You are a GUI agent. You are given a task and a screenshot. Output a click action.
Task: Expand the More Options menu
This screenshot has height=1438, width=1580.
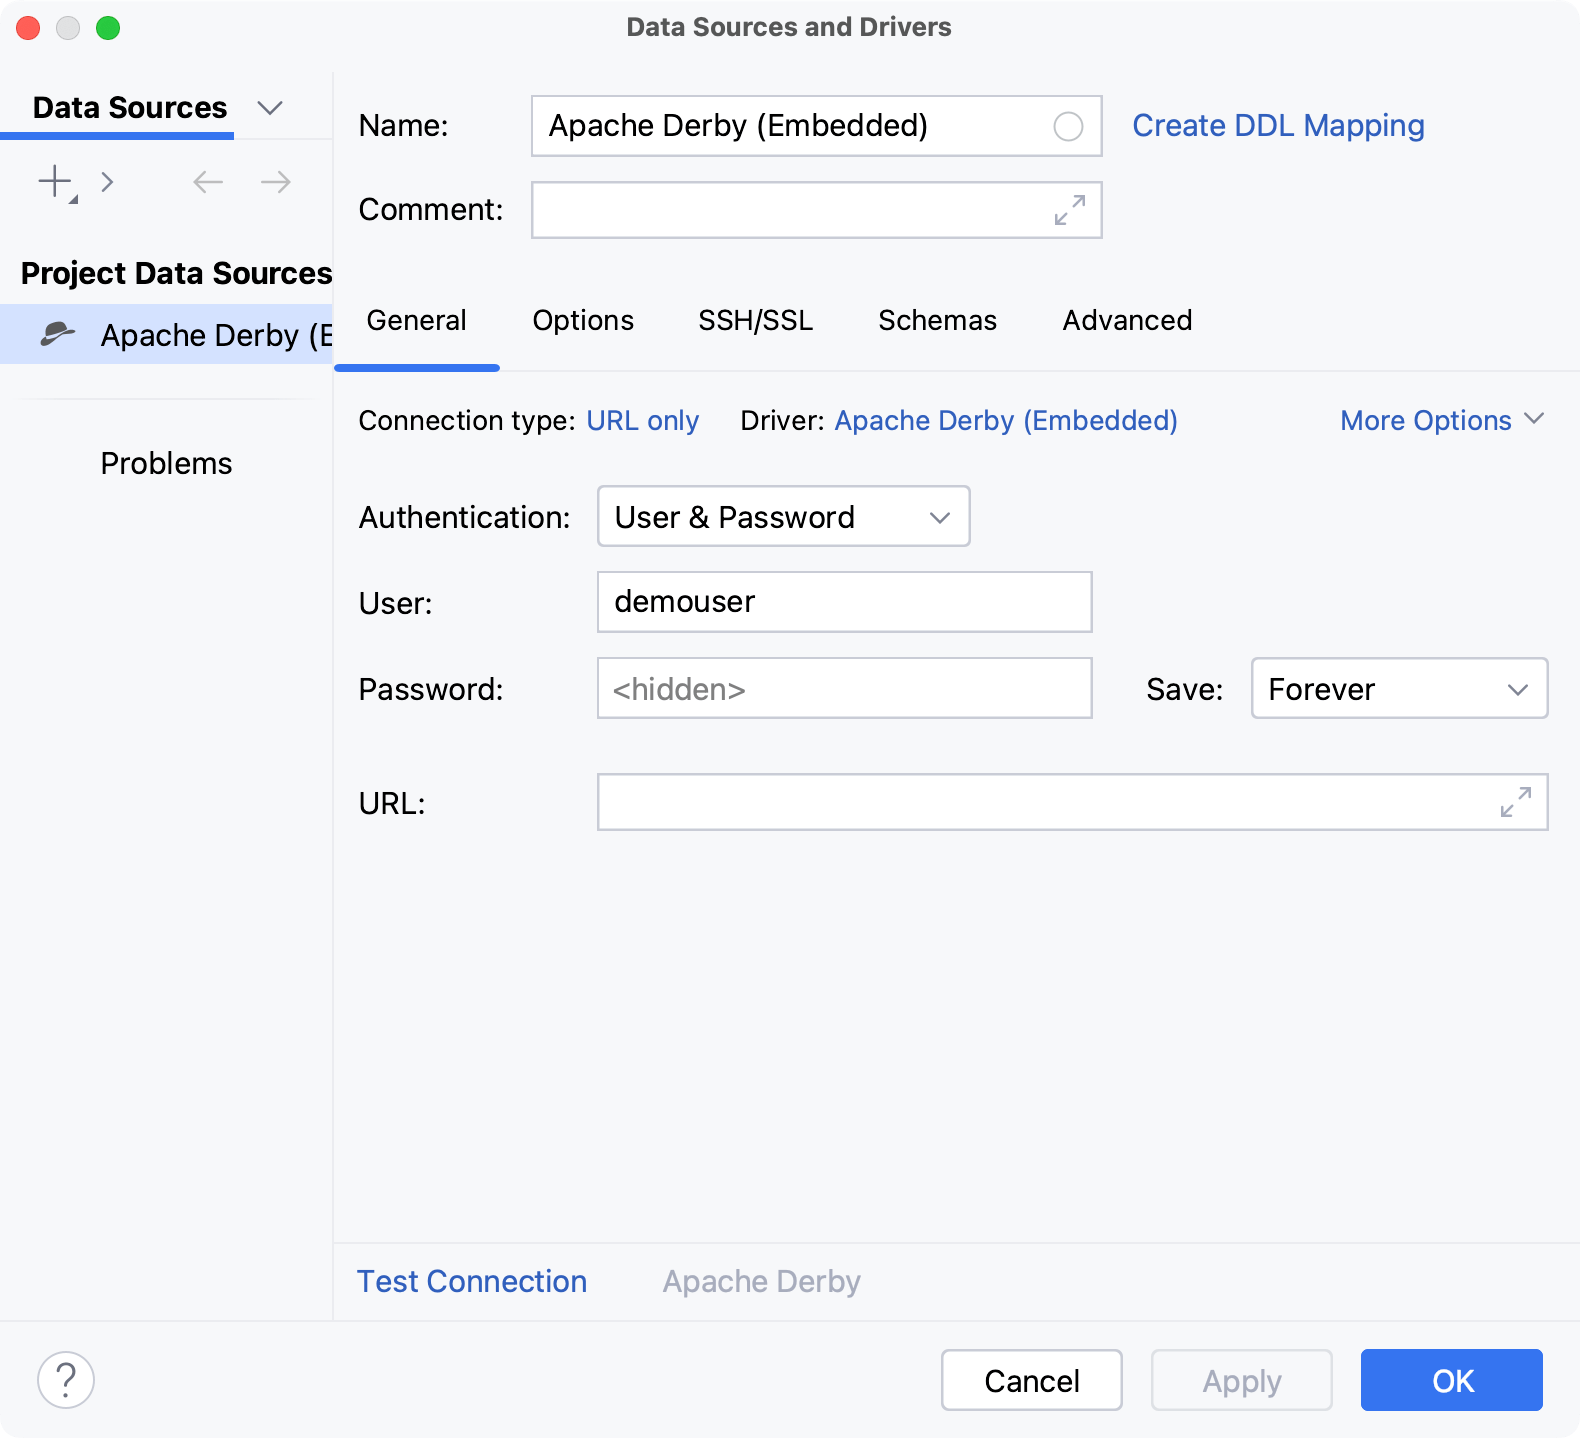click(x=1442, y=421)
